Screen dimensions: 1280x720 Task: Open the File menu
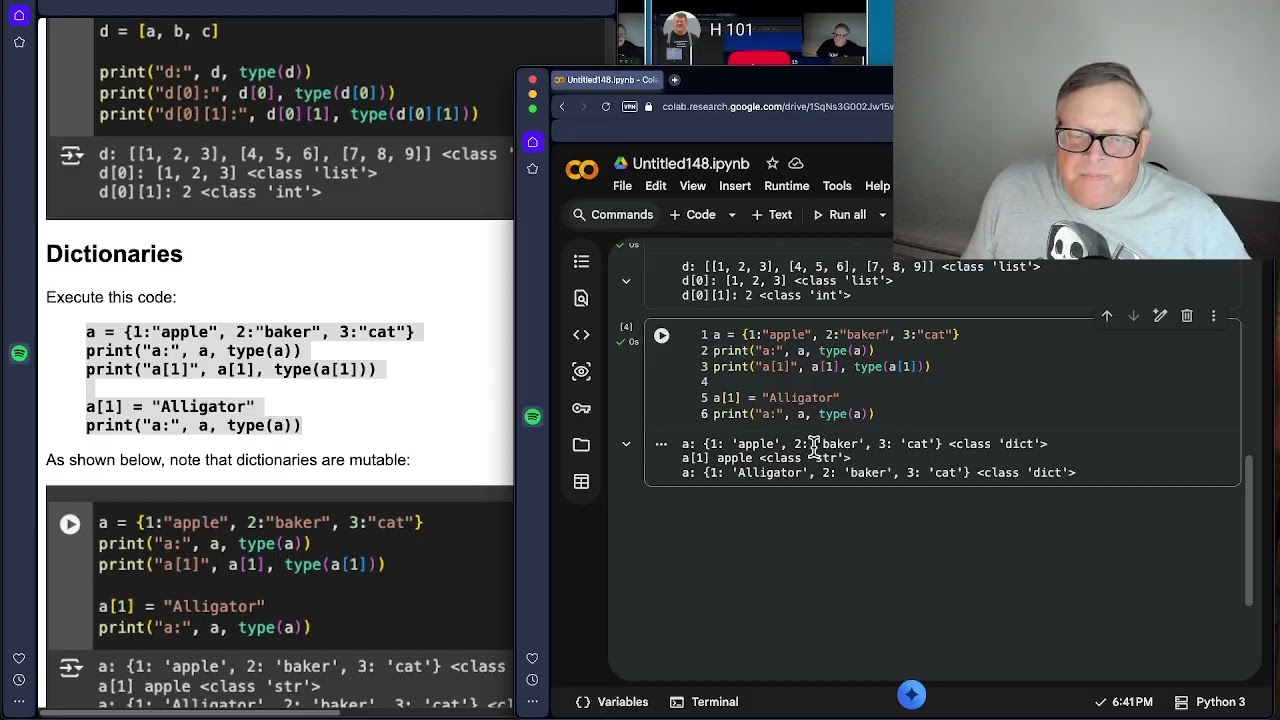[622, 186]
